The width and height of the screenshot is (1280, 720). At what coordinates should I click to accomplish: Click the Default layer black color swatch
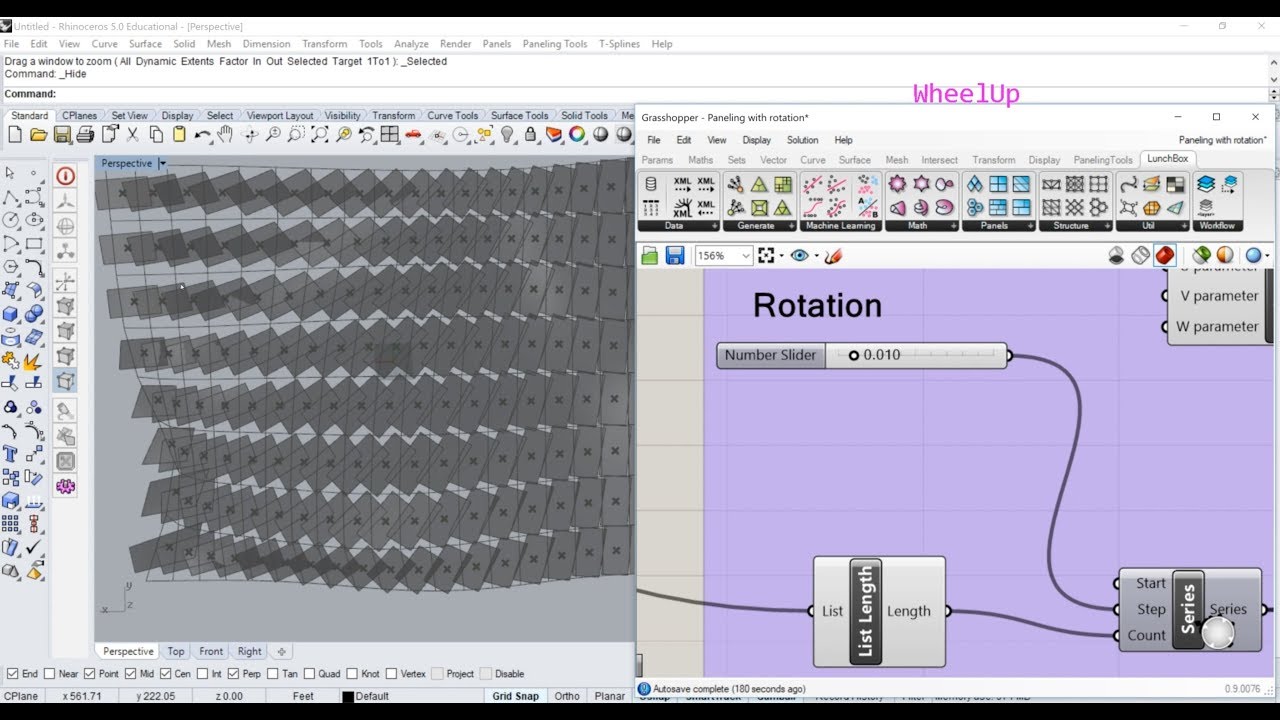[348, 696]
